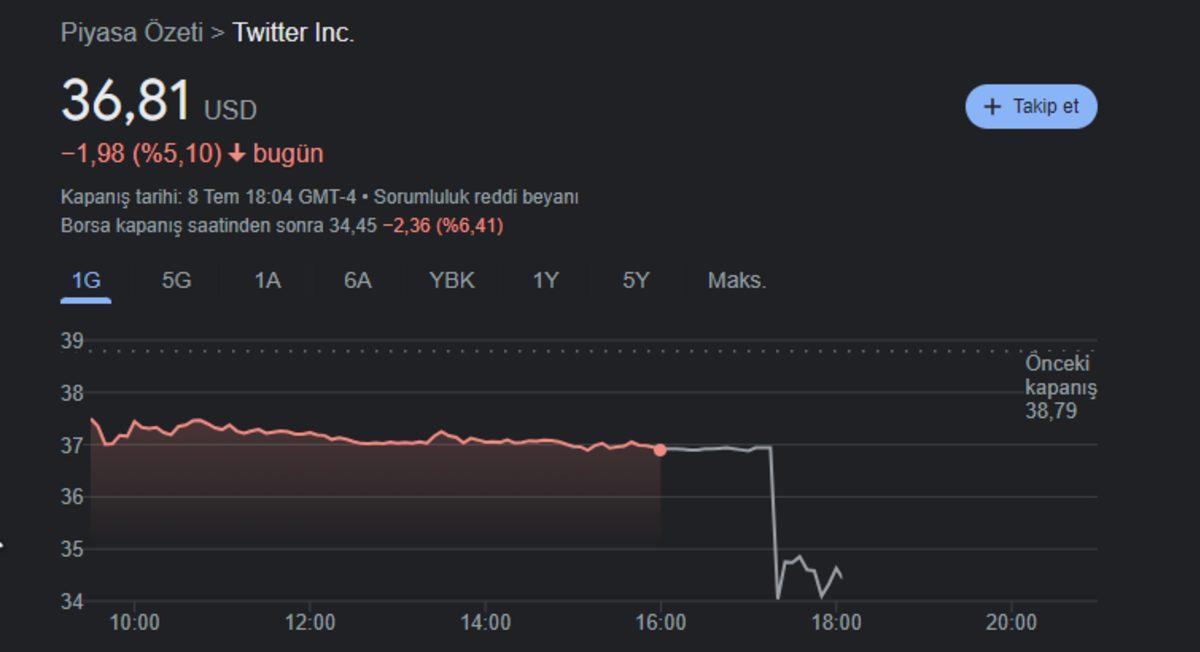The image size is (1200, 652).
Task: Click the 36,81 USD price
Action: [158, 102]
